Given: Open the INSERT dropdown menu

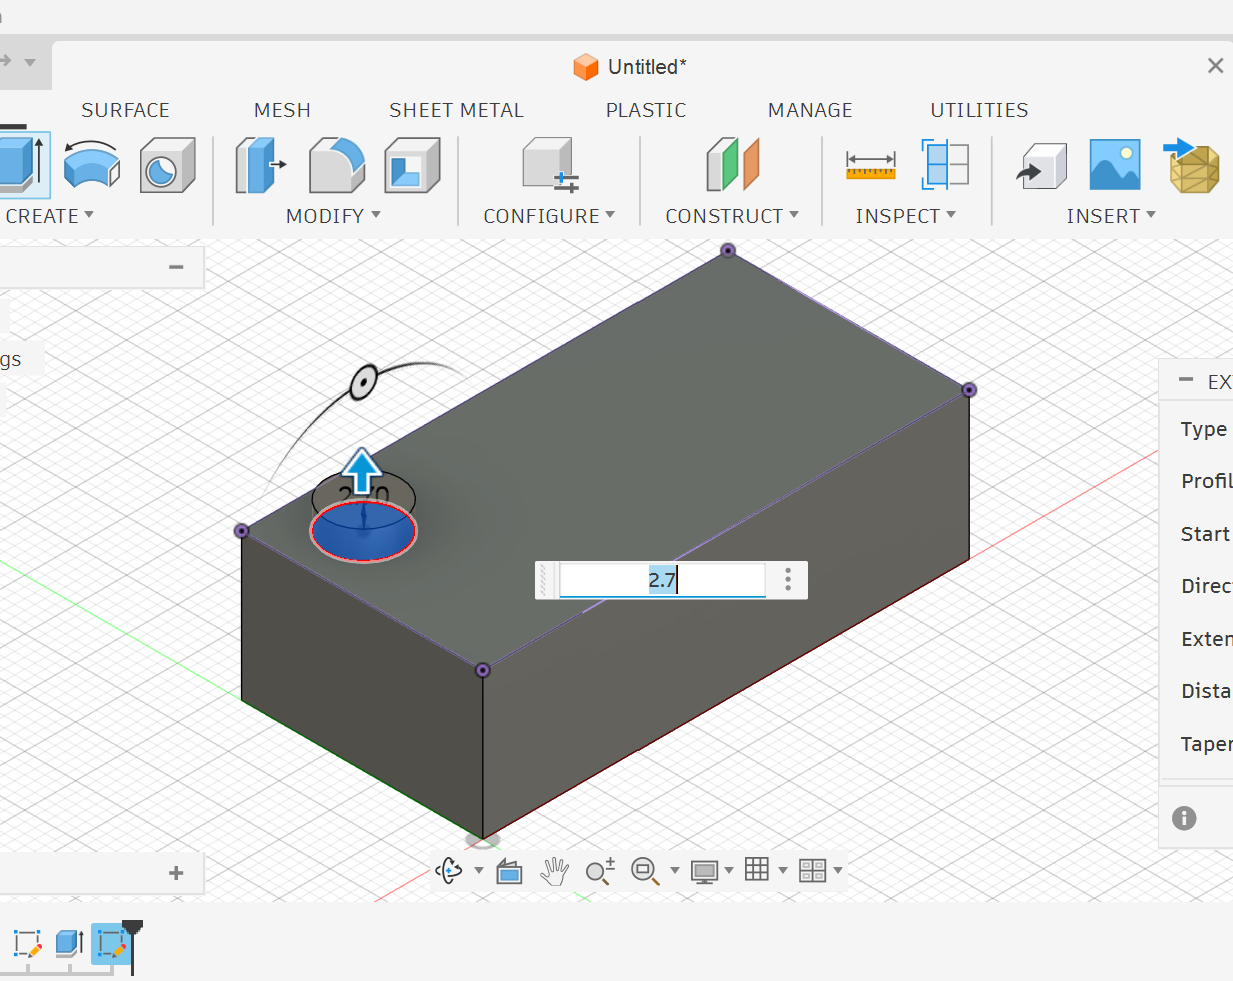Looking at the screenshot, I should pos(1110,216).
